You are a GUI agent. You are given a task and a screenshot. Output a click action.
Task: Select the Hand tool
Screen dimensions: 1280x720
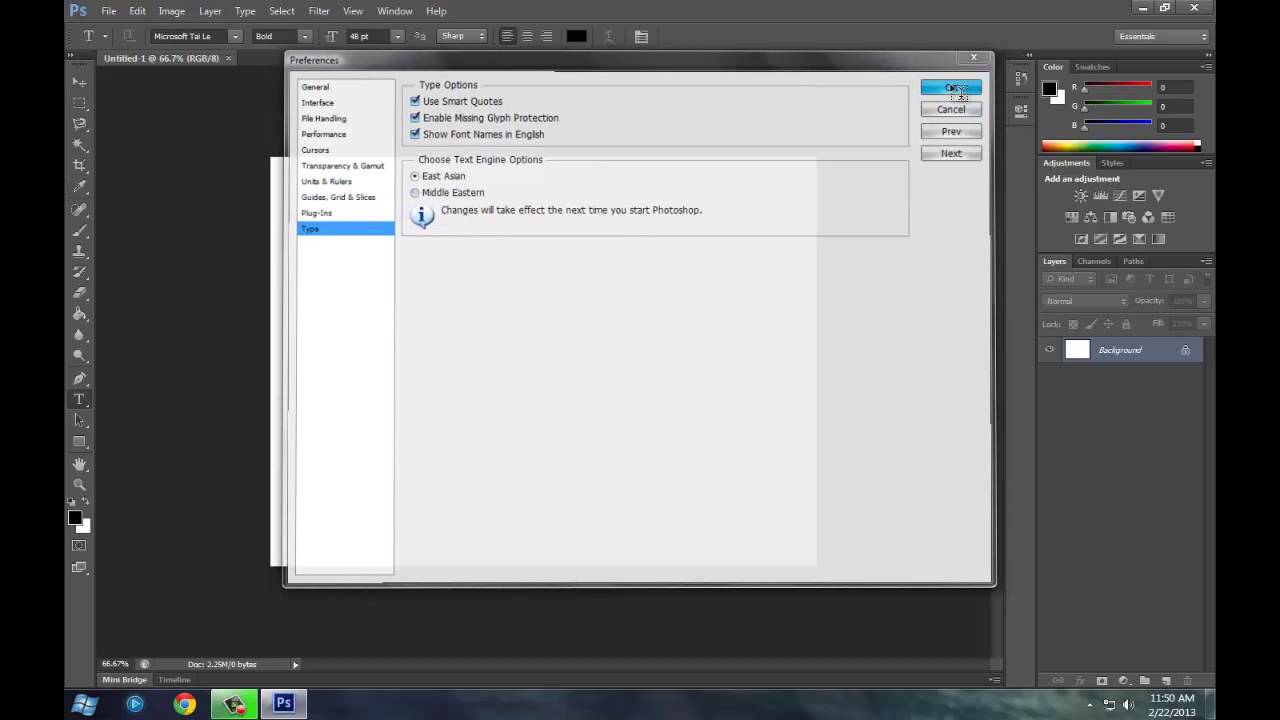[79, 465]
